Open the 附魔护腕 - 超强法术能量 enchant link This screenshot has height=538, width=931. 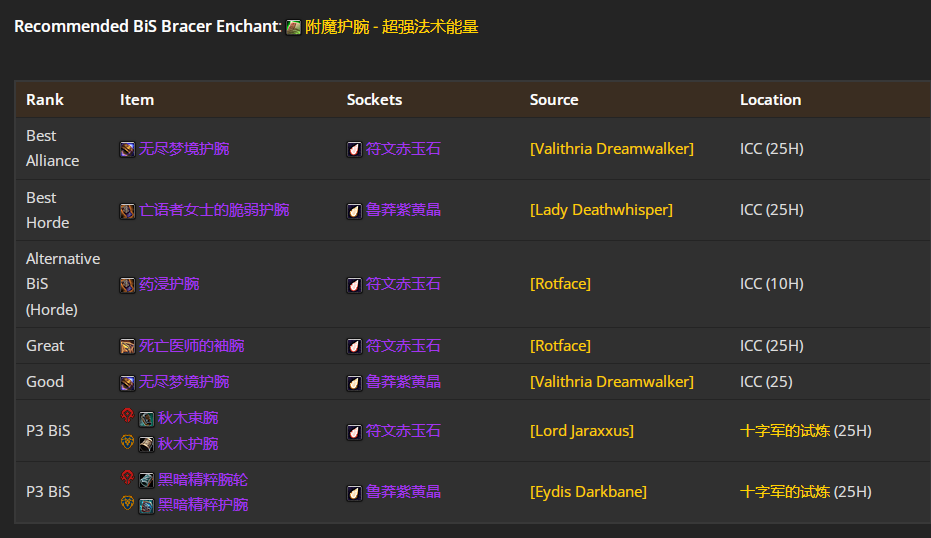click(x=391, y=27)
